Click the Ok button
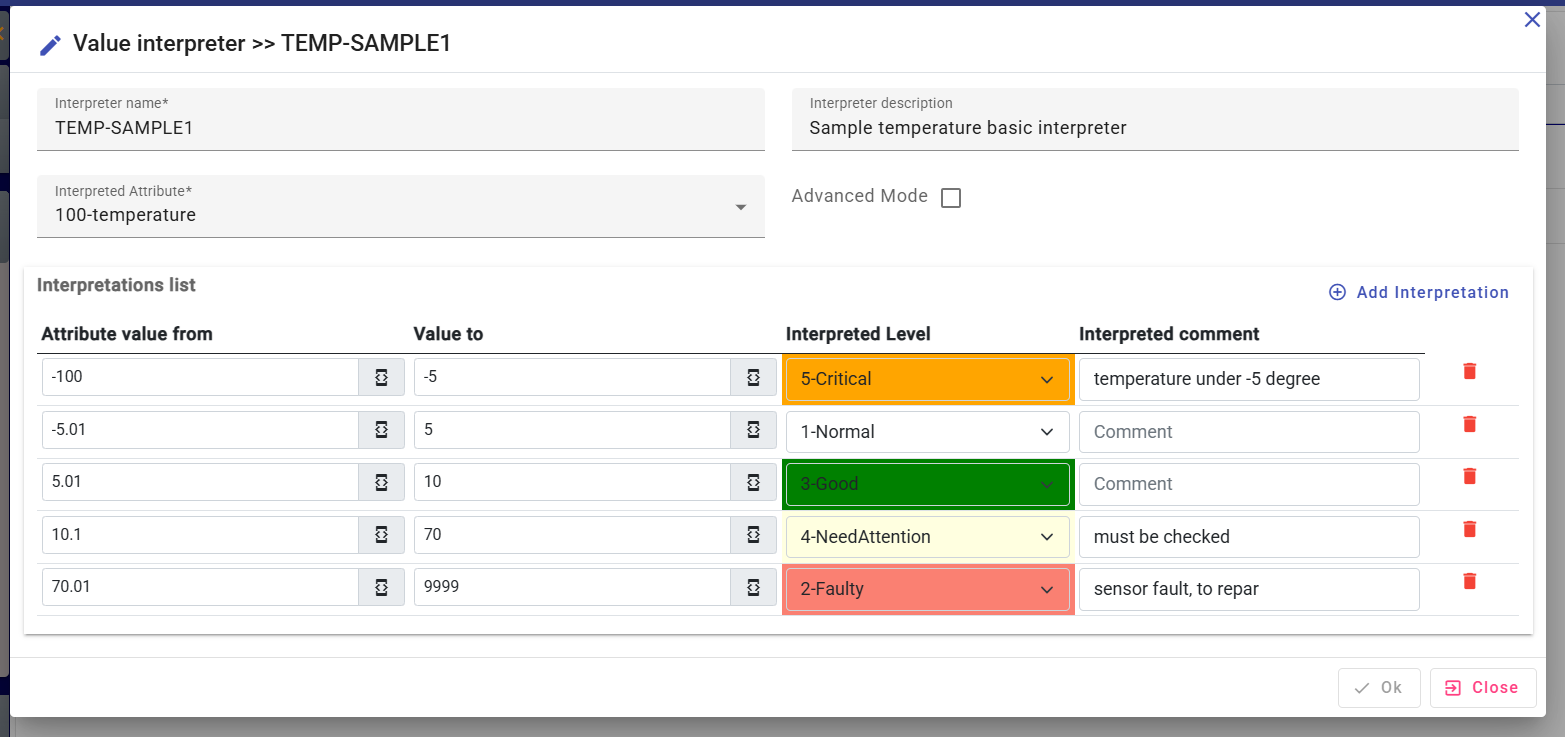The image size is (1565, 737). click(x=1378, y=688)
